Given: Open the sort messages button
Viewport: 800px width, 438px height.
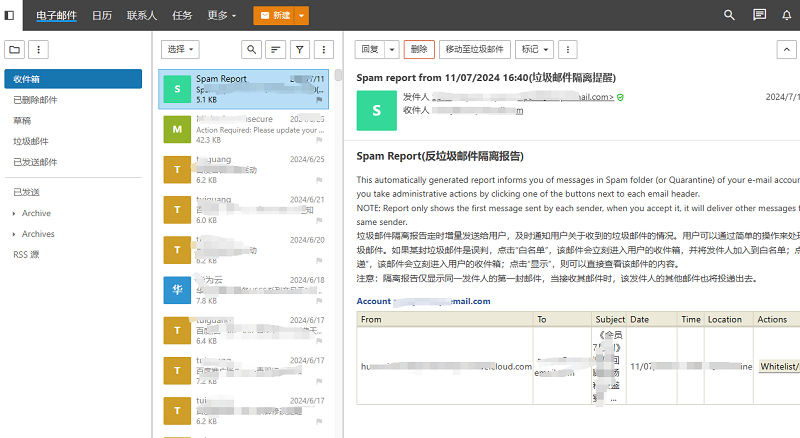Looking at the screenshot, I should click(276, 50).
